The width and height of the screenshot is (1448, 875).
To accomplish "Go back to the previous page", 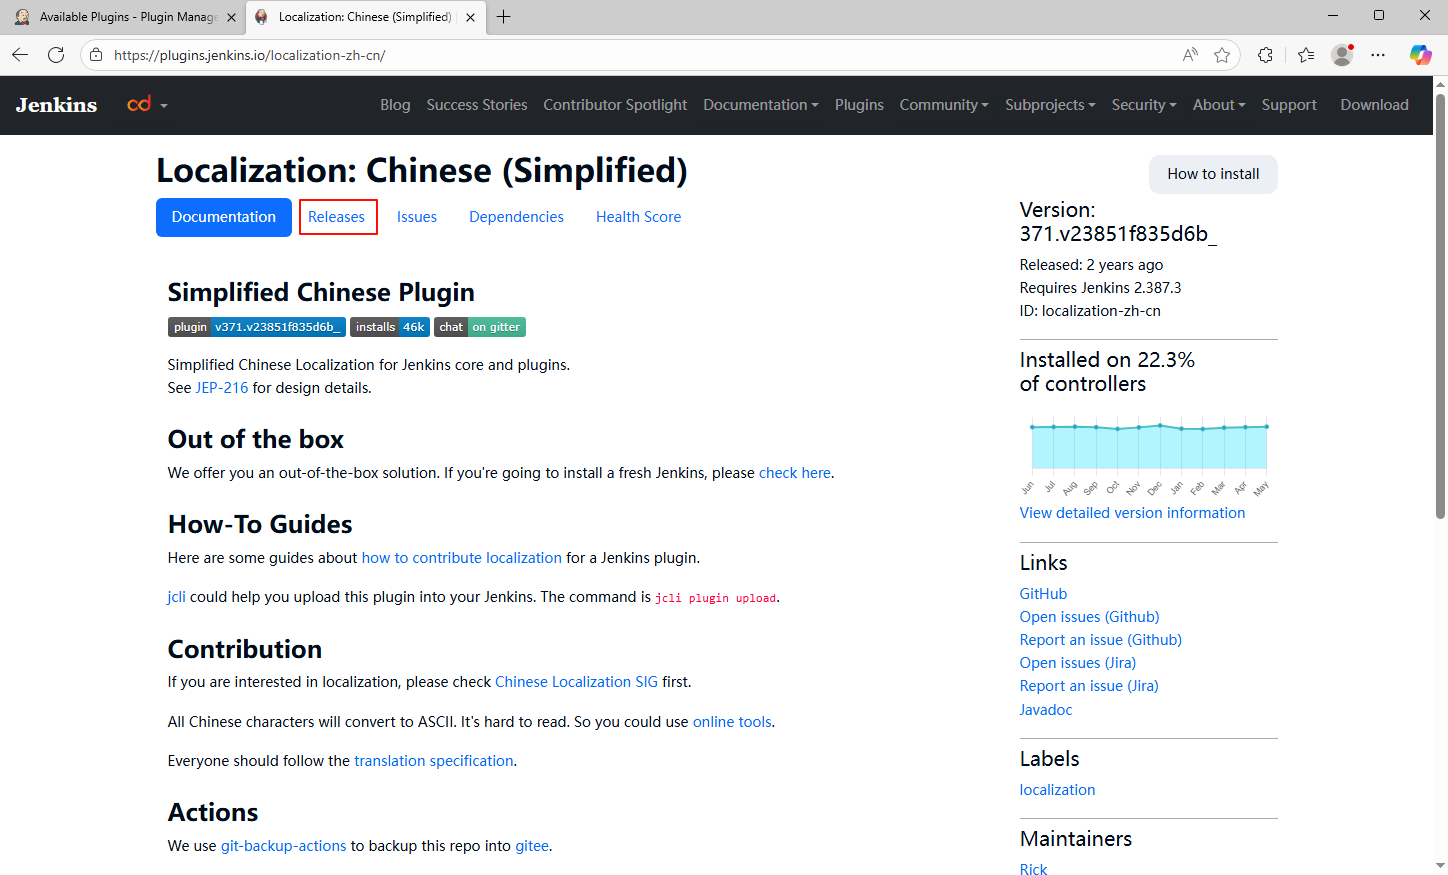I will pos(20,55).
